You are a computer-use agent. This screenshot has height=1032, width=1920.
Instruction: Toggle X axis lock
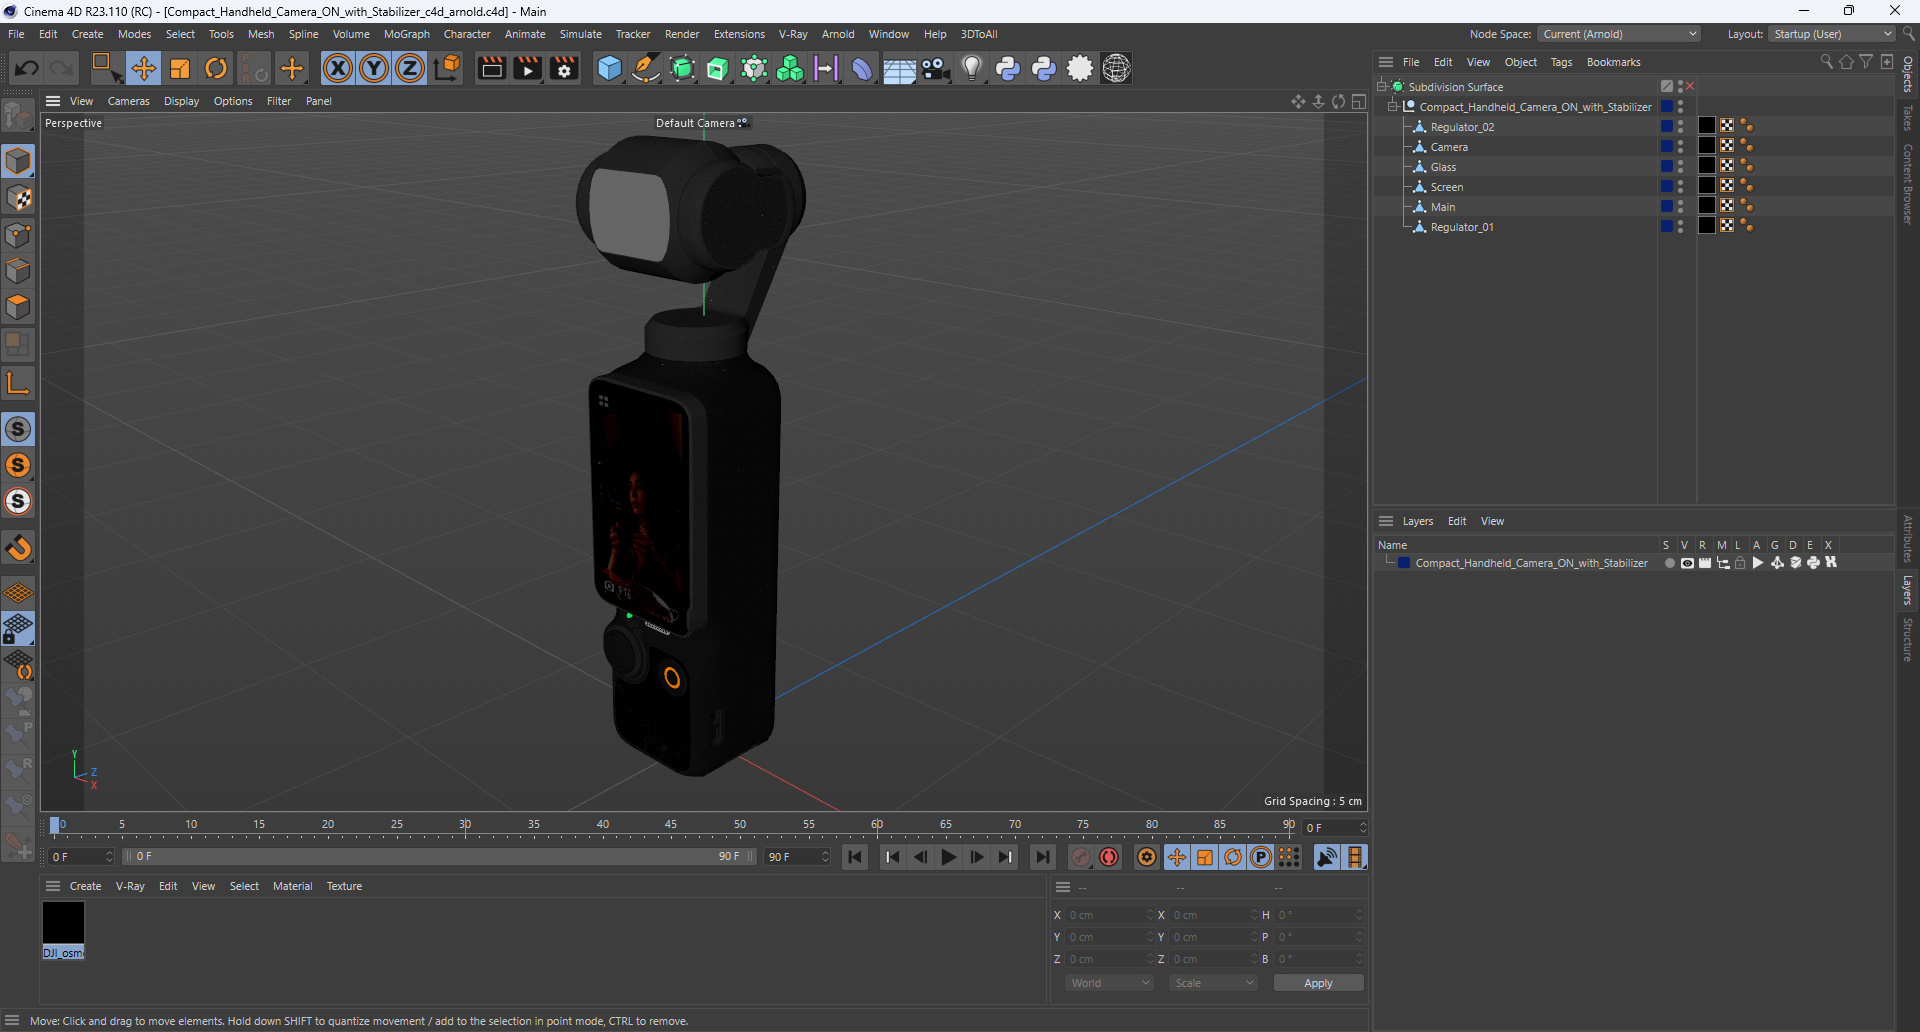point(338,68)
